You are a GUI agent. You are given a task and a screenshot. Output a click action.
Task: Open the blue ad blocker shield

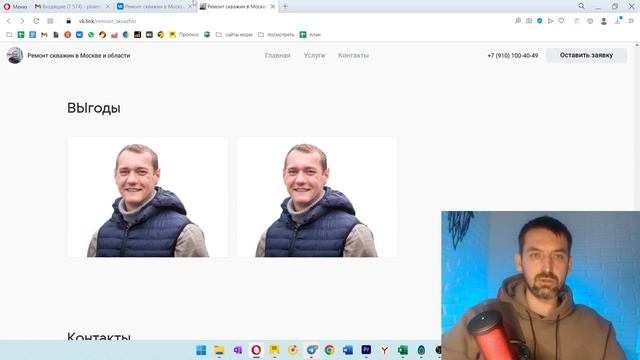pyautogui.click(x=540, y=21)
